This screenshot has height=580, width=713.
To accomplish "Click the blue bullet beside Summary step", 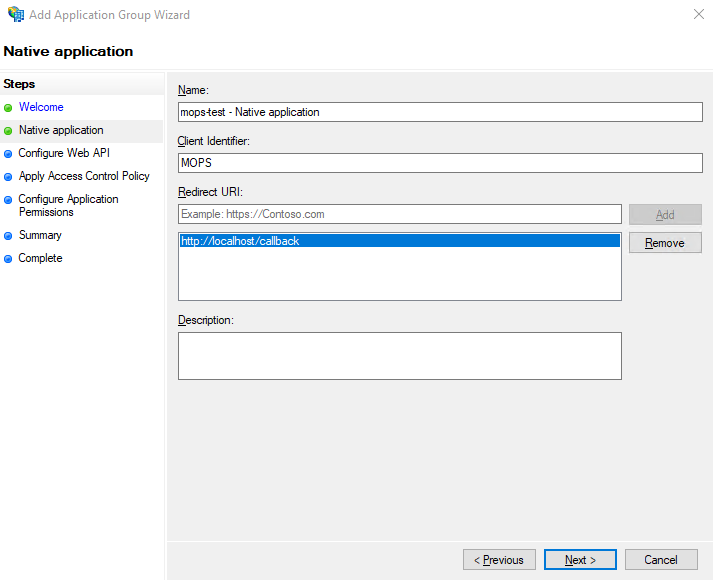I will (x=8, y=236).
